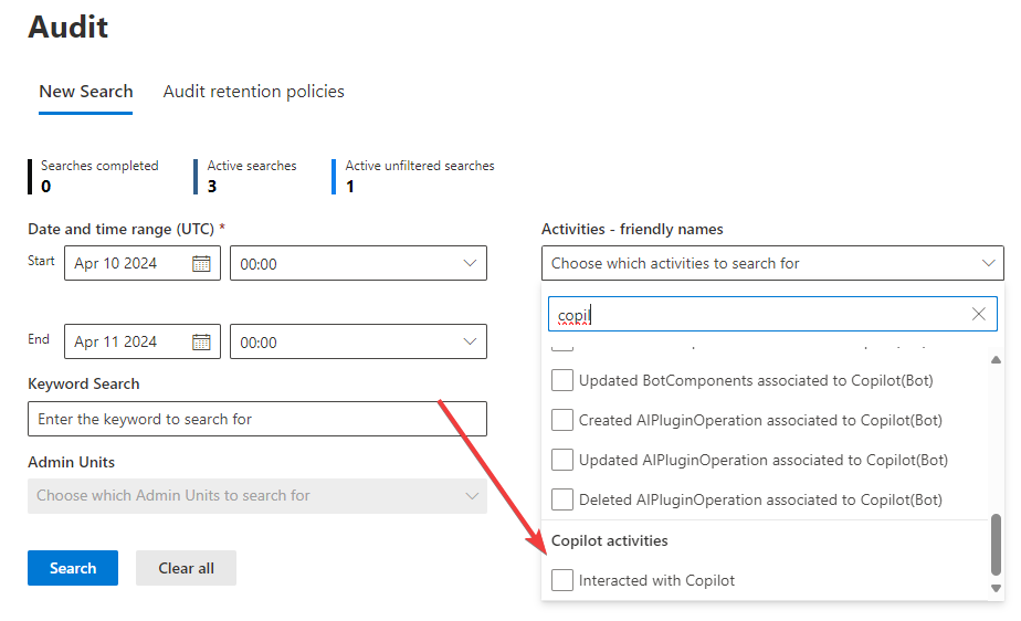
Task: Open the Start date calendar picker icon
Action: [201, 264]
